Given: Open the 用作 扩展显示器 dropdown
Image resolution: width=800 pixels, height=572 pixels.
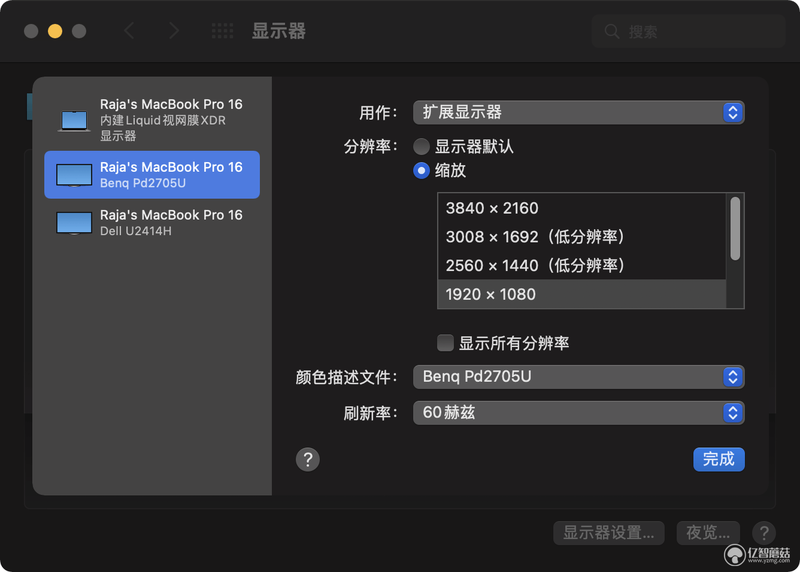Looking at the screenshot, I should pyautogui.click(x=579, y=112).
